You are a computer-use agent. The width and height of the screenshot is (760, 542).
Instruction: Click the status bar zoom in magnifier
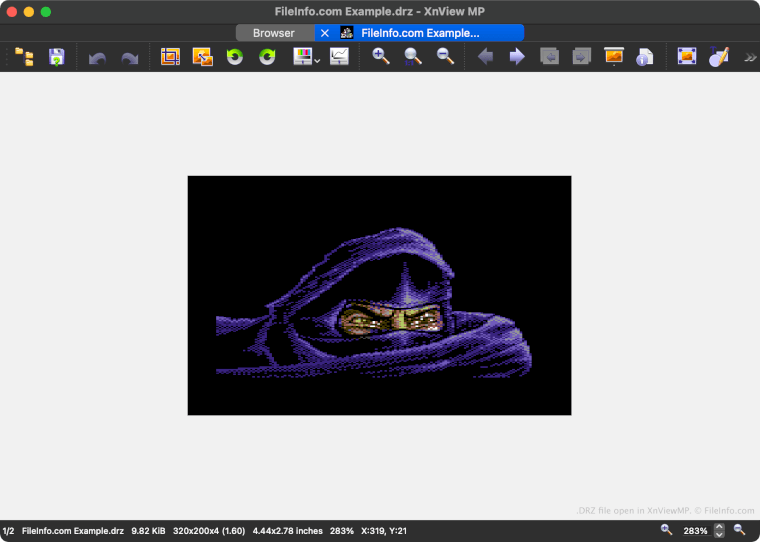pos(667,530)
